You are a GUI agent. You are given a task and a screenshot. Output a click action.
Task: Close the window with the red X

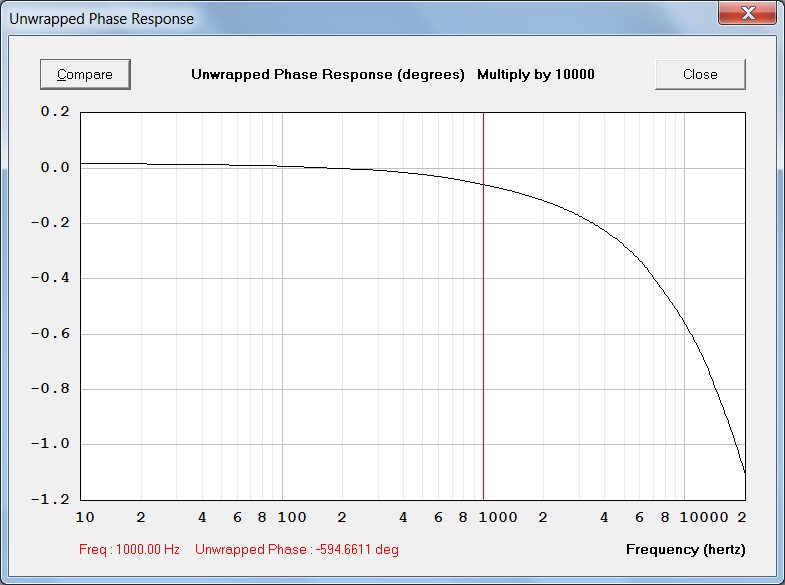coord(747,13)
